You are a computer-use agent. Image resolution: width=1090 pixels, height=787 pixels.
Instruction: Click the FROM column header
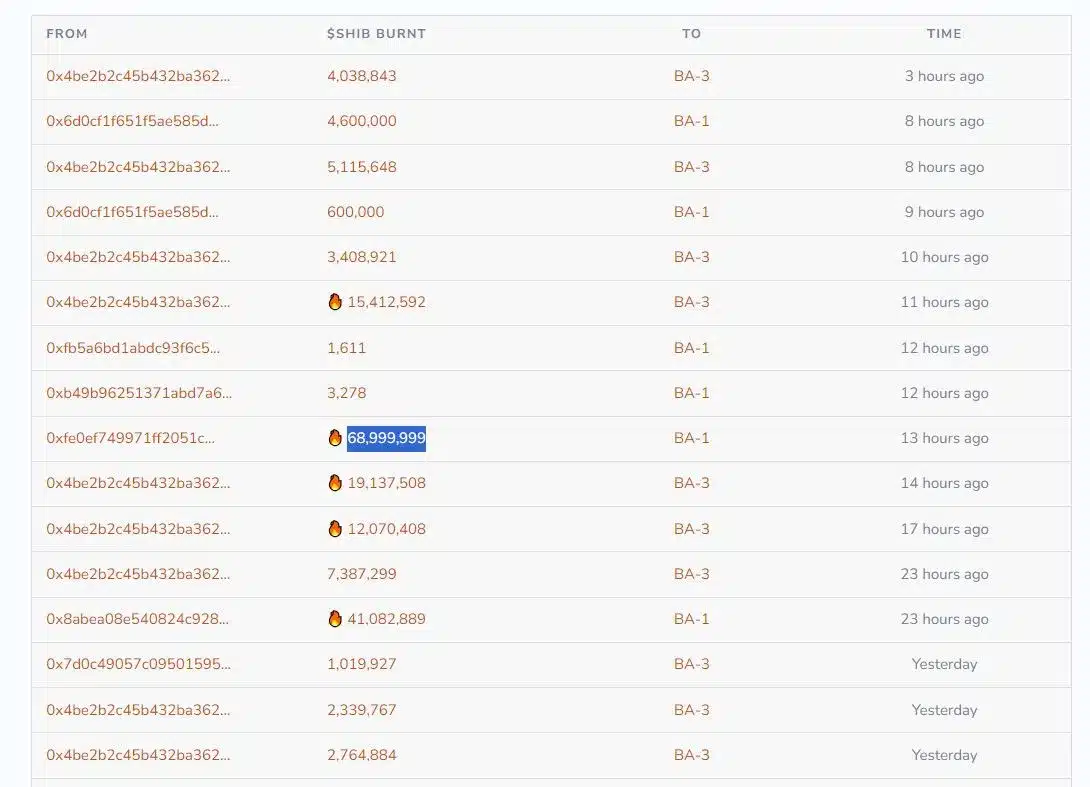click(x=67, y=33)
